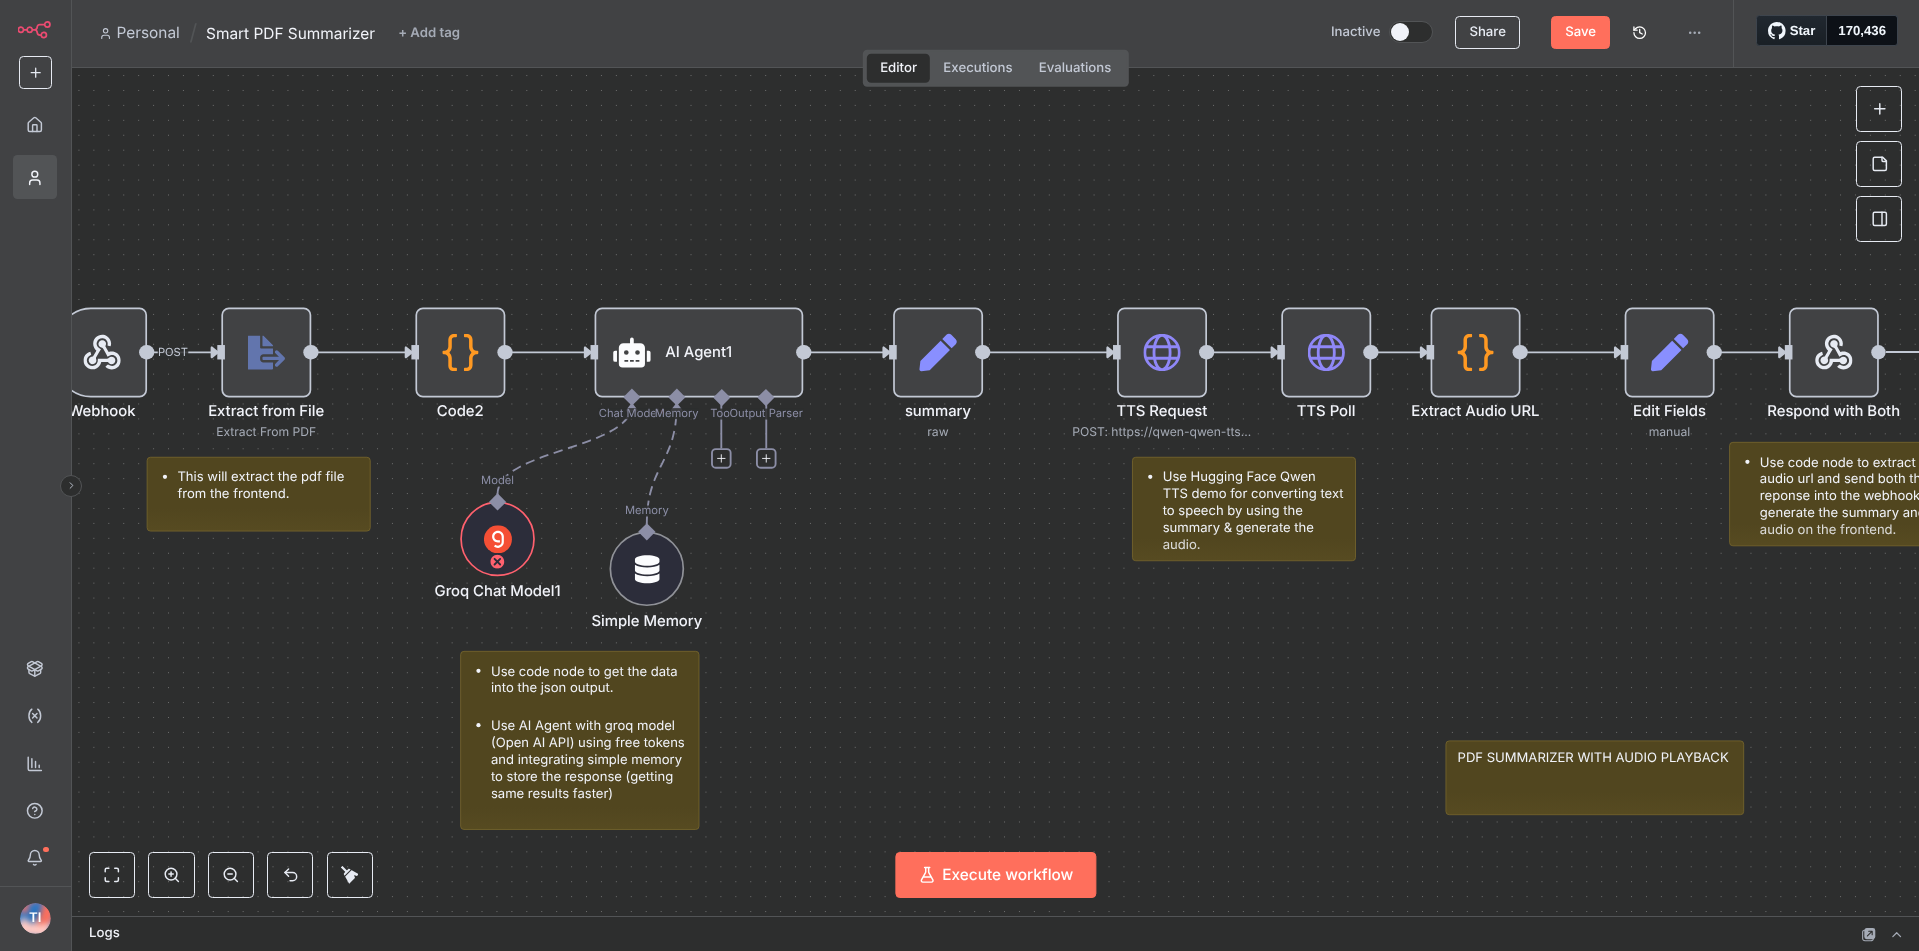Click the Save button
The image size is (1919, 951).
click(x=1579, y=32)
